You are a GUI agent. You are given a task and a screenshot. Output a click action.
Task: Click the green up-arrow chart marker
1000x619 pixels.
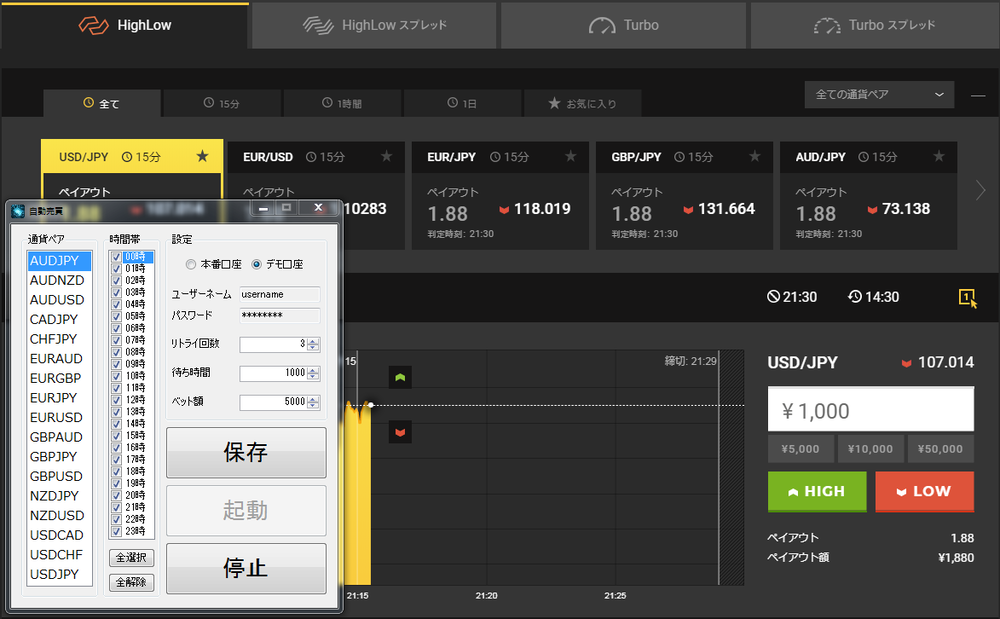coord(400,377)
